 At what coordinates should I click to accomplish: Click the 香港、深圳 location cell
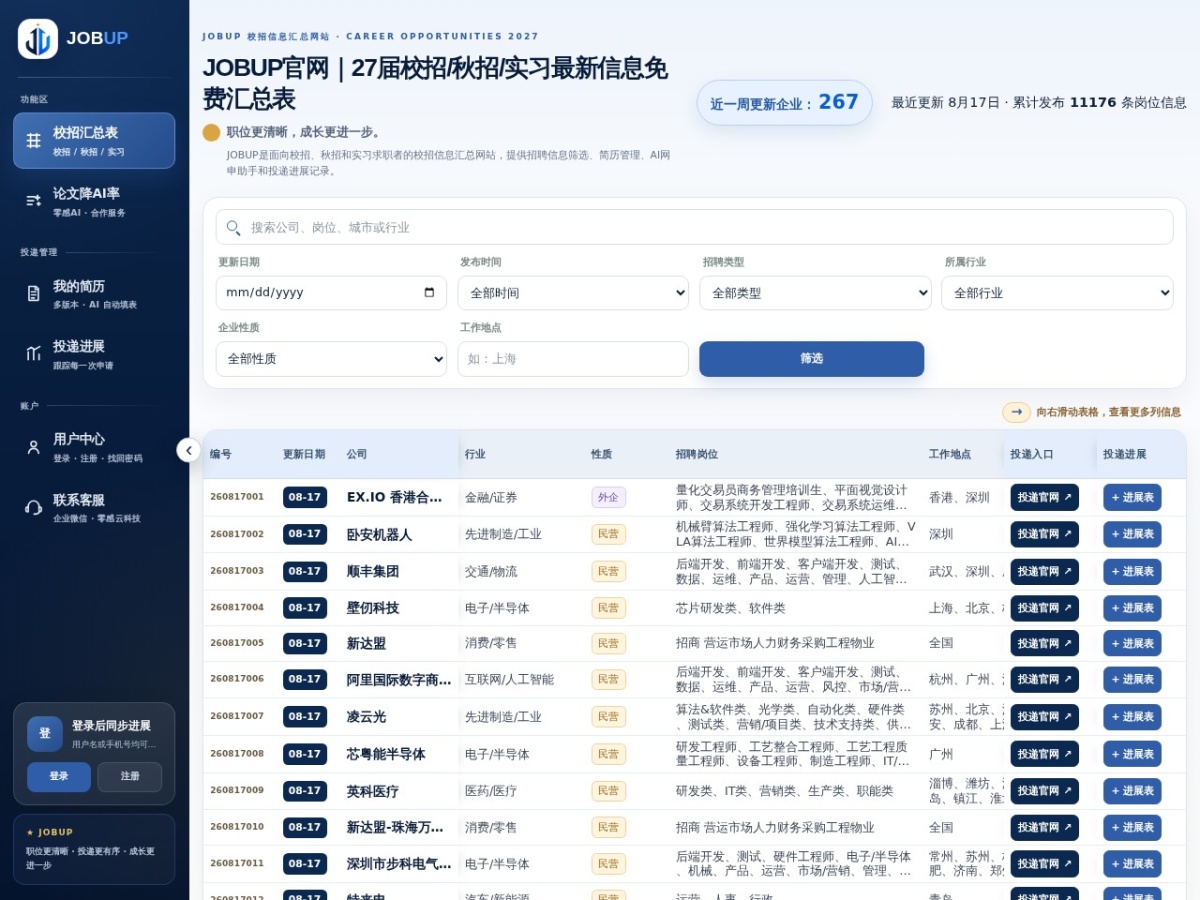959,497
